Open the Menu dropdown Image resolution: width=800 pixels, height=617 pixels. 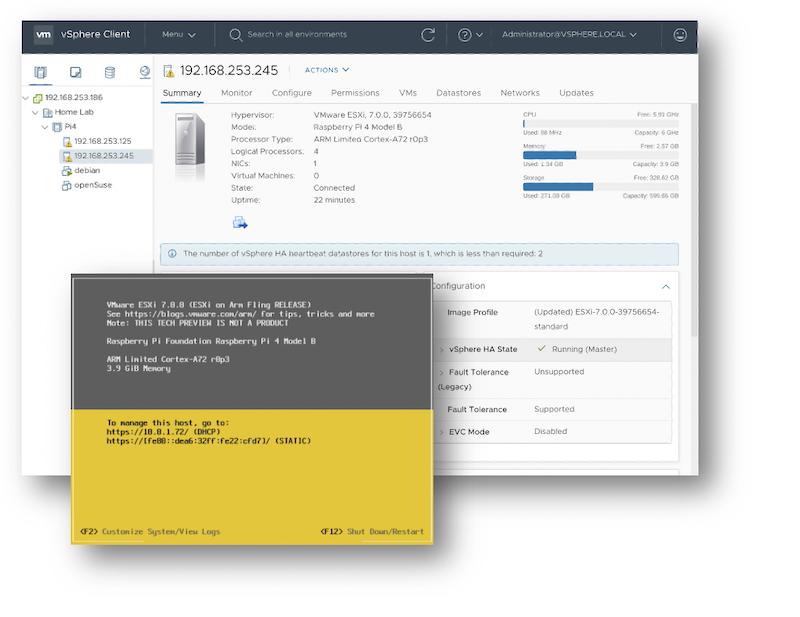point(179,34)
